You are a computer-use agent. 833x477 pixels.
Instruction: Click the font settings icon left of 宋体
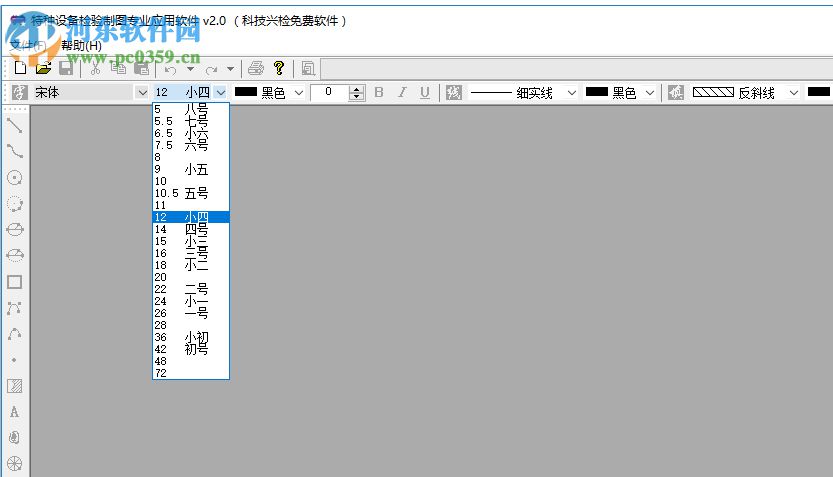(x=19, y=92)
